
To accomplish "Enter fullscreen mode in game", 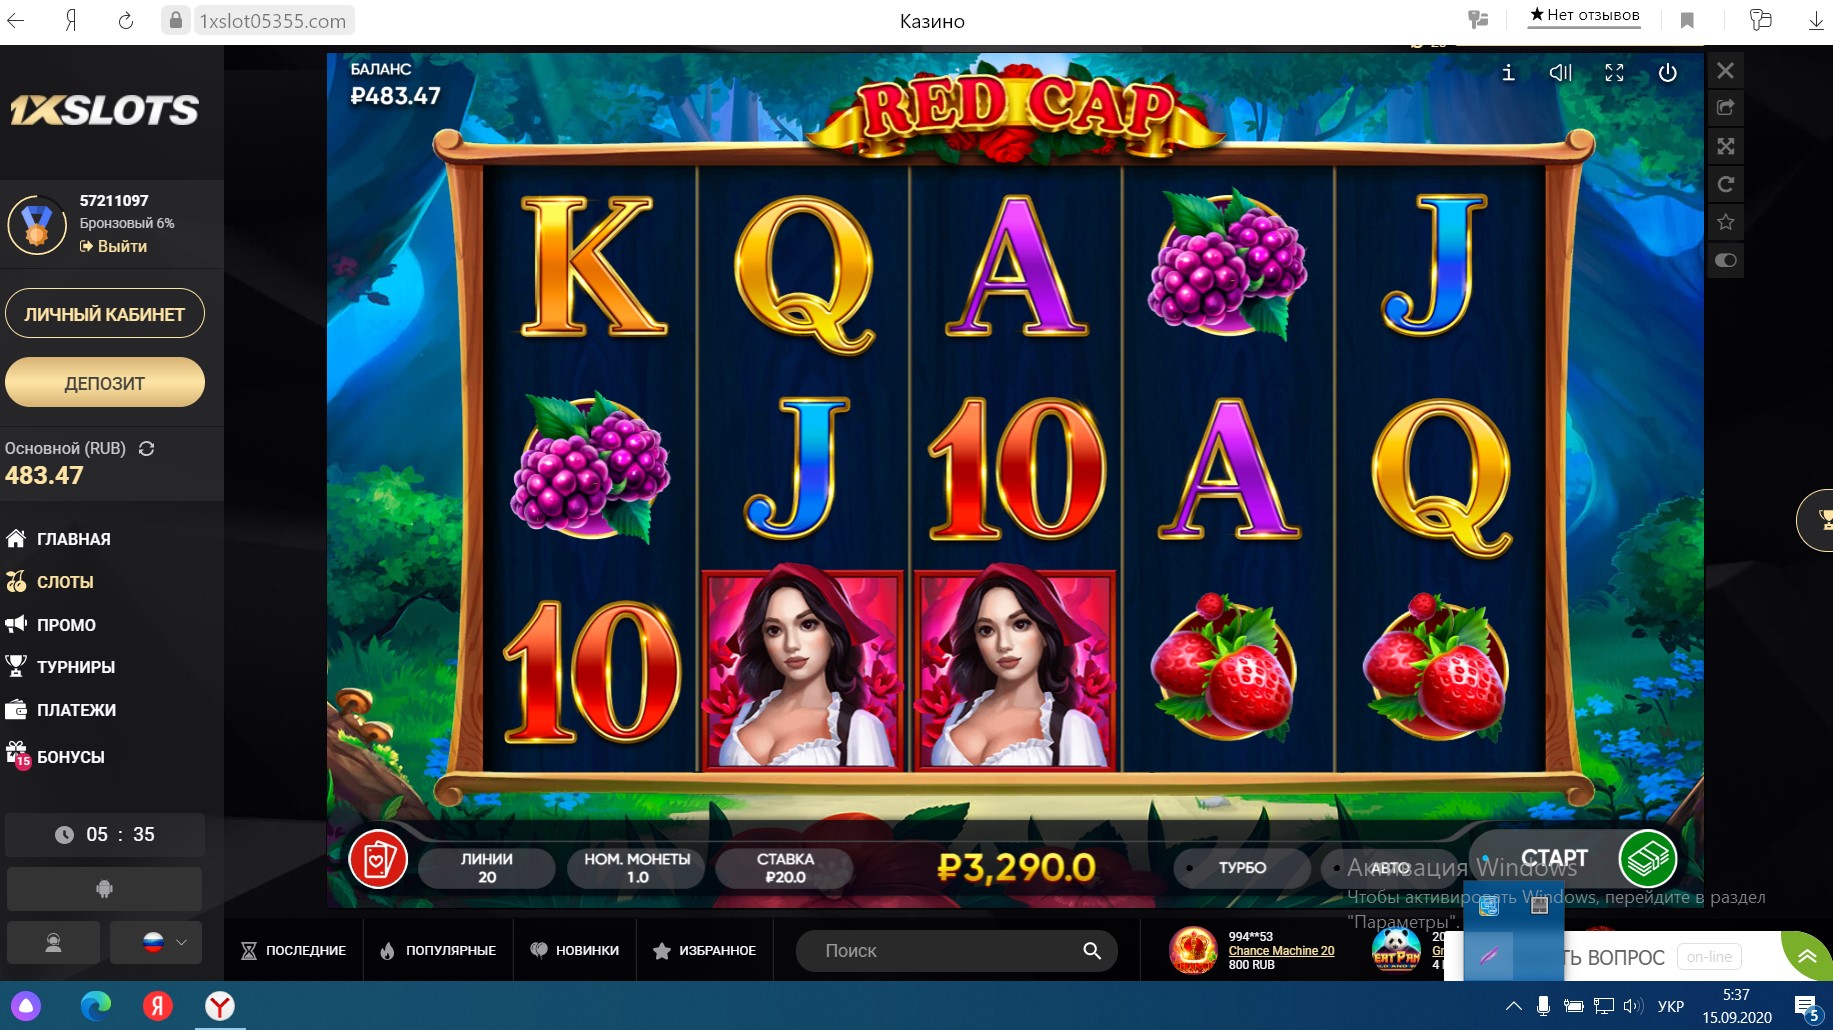I will coord(1614,72).
